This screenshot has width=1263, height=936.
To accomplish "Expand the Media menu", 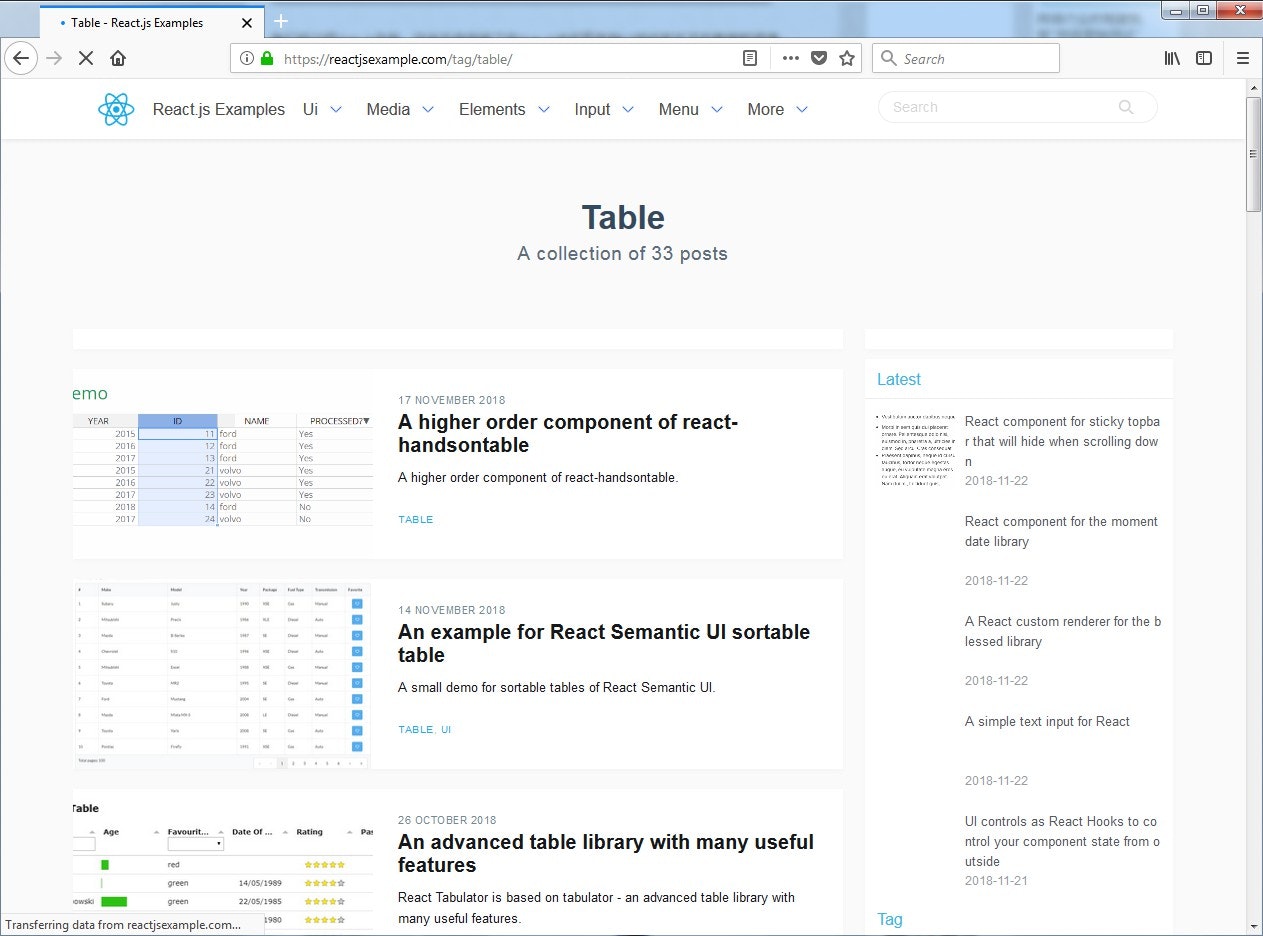I will coord(400,109).
